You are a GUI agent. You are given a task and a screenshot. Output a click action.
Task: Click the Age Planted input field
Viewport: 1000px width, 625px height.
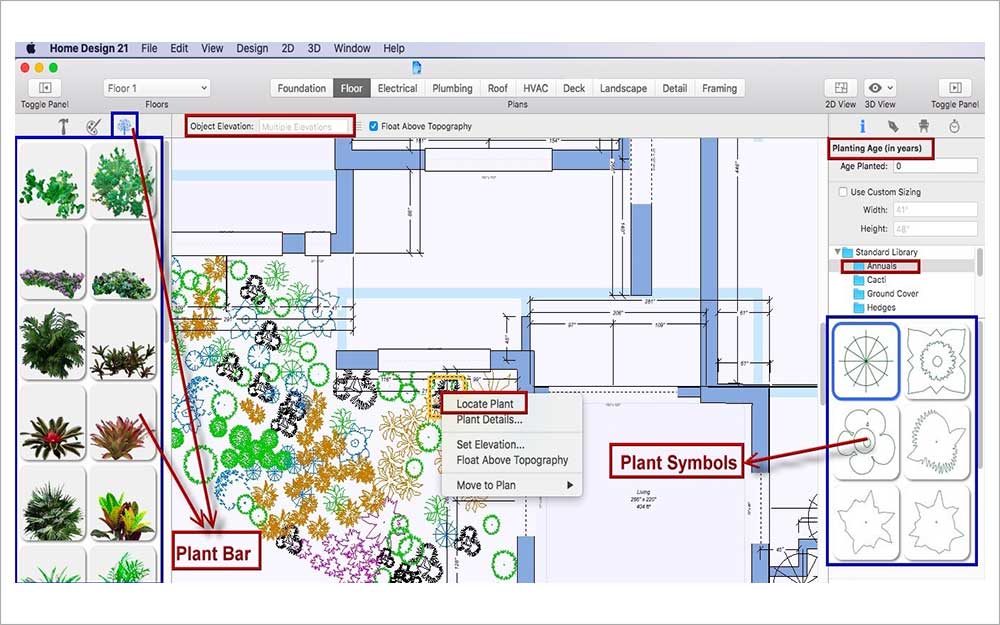point(935,166)
